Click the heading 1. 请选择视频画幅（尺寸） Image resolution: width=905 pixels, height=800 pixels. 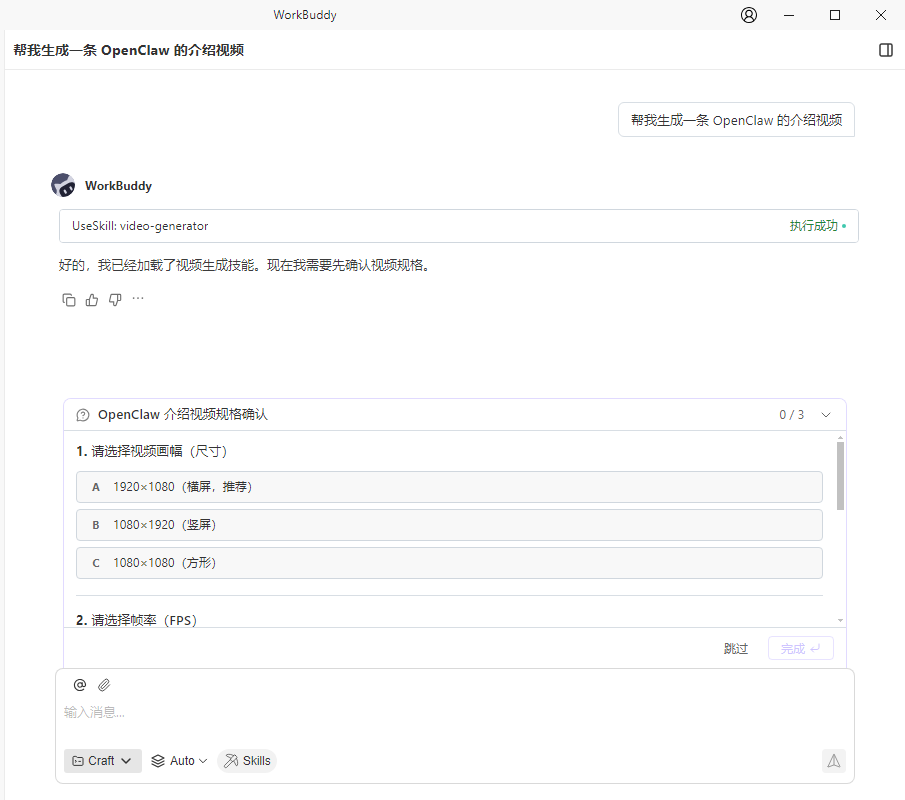coord(152,451)
